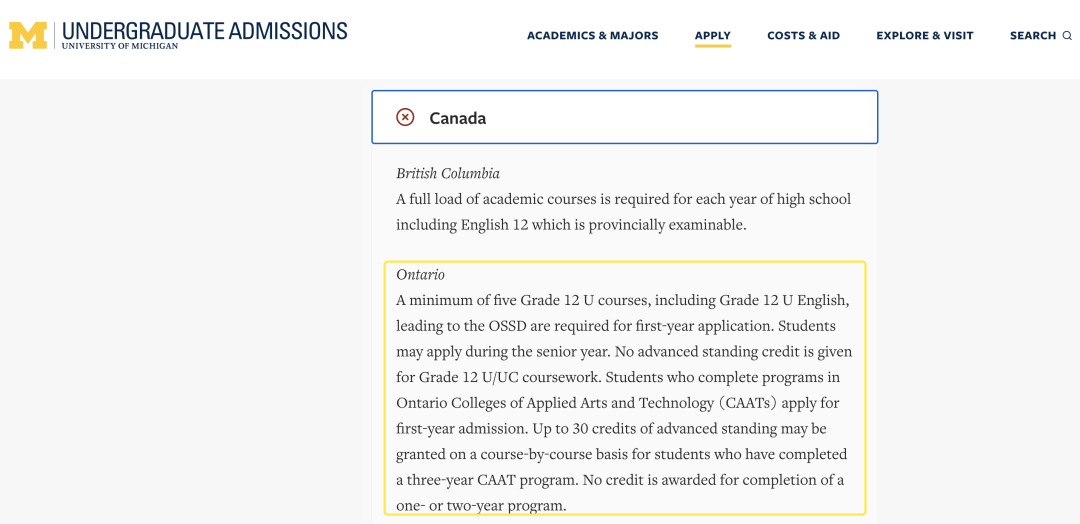The width and height of the screenshot is (1080, 524).
Task: Click the Search link in the header
Action: pyautogui.click(x=1033, y=36)
